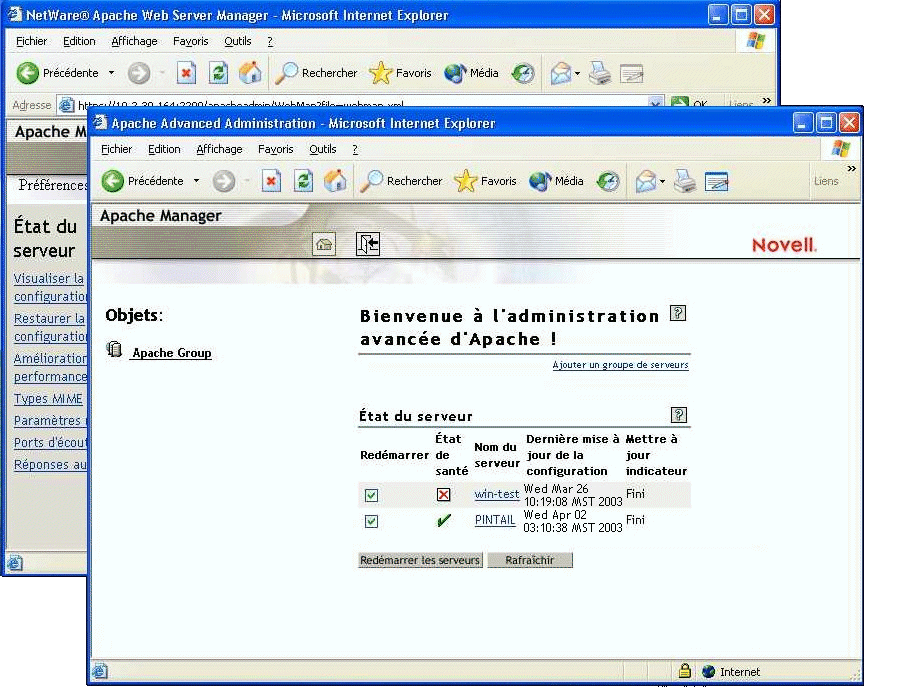The height and width of the screenshot is (700, 900).
Task: Click the Exit door icon in Apache Manager
Action: [x=368, y=243]
